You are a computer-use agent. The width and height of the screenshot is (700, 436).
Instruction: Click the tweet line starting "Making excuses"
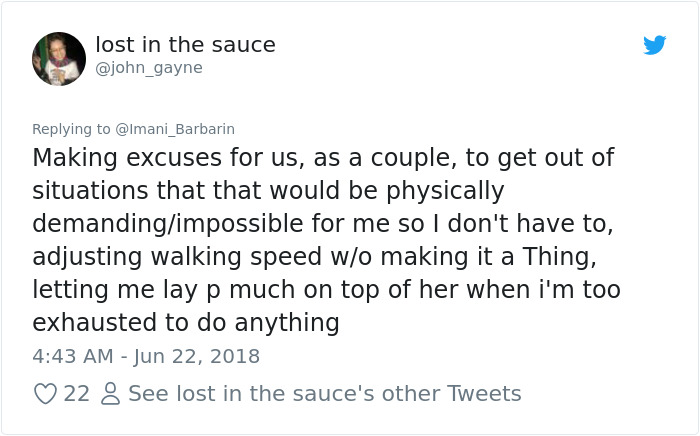pyautogui.click(x=323, y=158)
